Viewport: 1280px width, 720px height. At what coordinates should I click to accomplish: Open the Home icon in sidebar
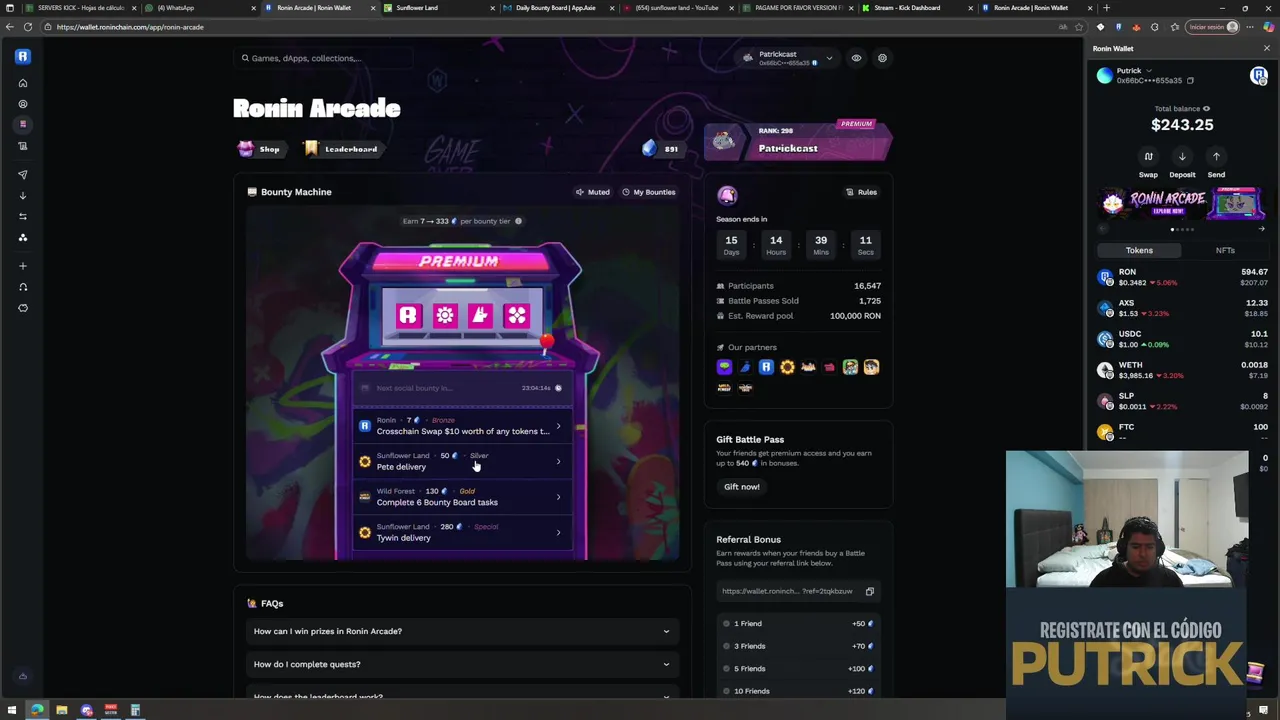[x=22, y=83]
